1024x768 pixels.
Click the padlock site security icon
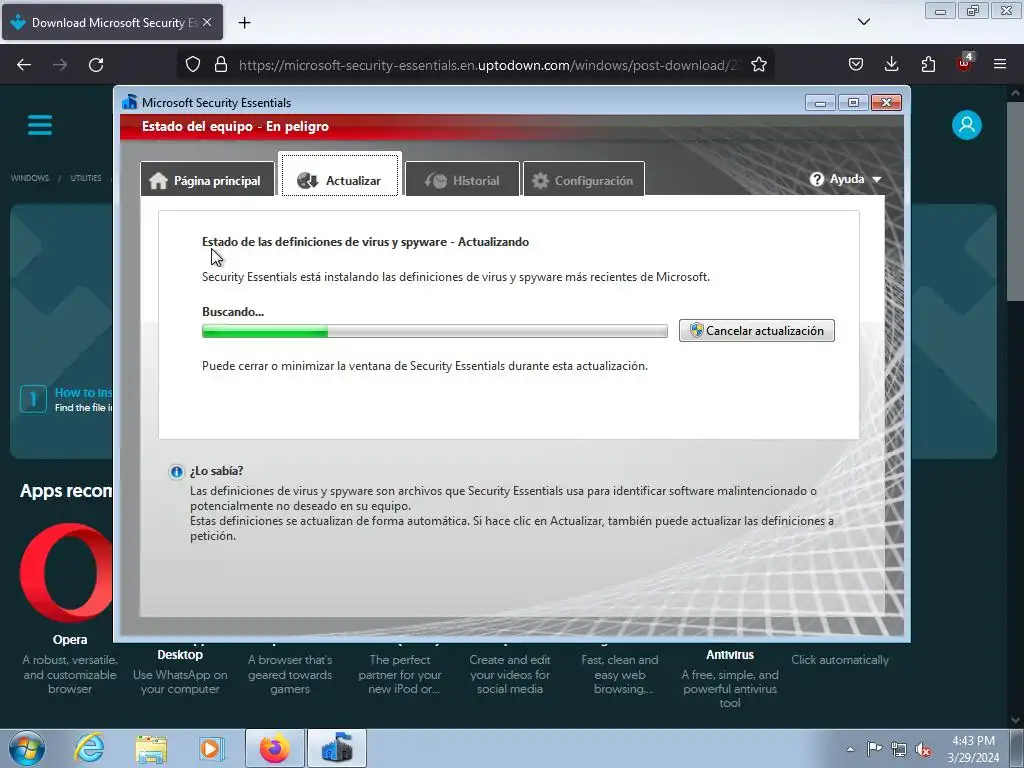[221, 65]
